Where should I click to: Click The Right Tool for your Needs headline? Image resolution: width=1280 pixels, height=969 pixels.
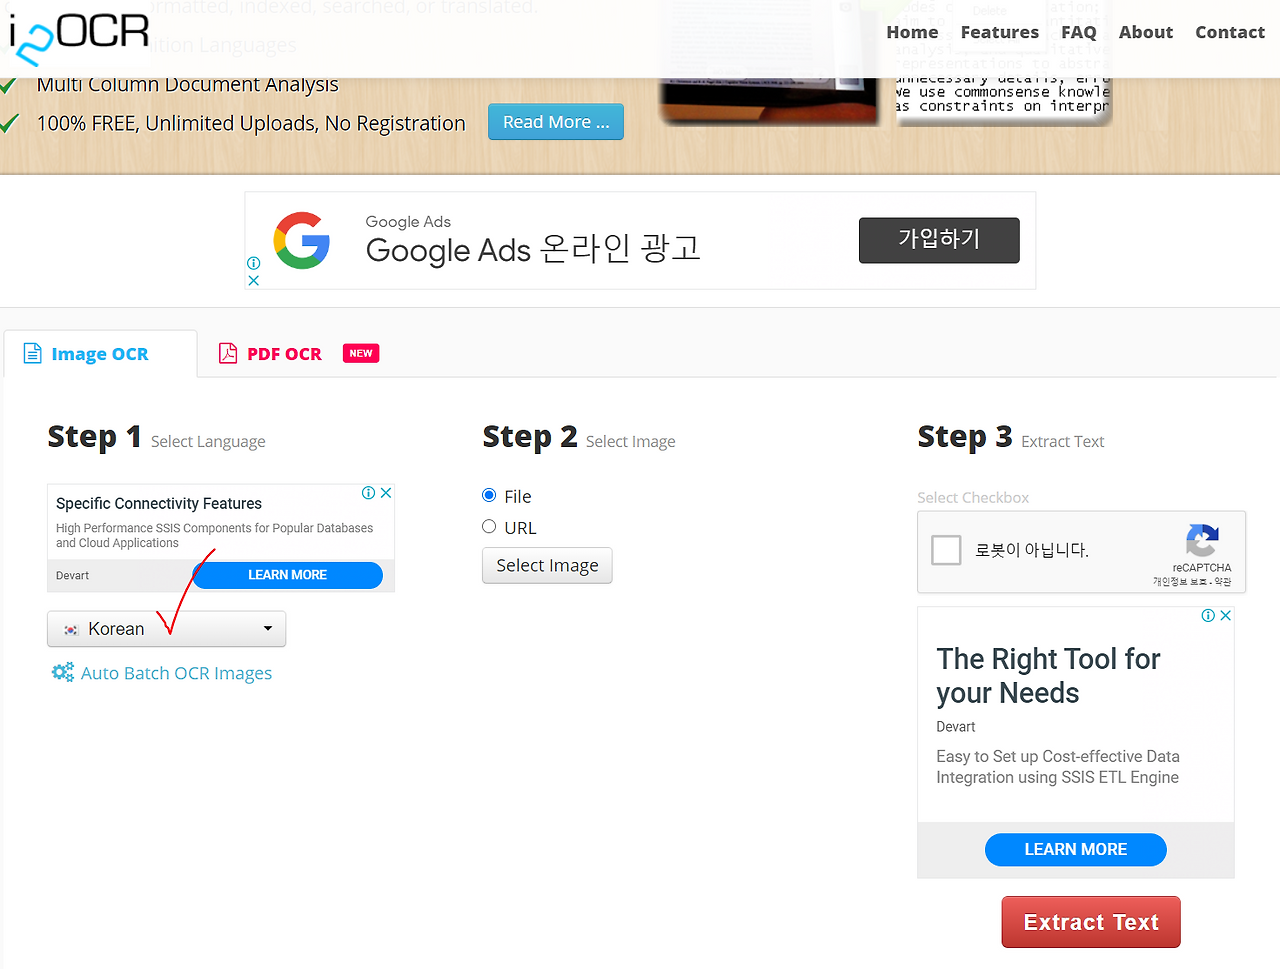[x=1048, y=676]
